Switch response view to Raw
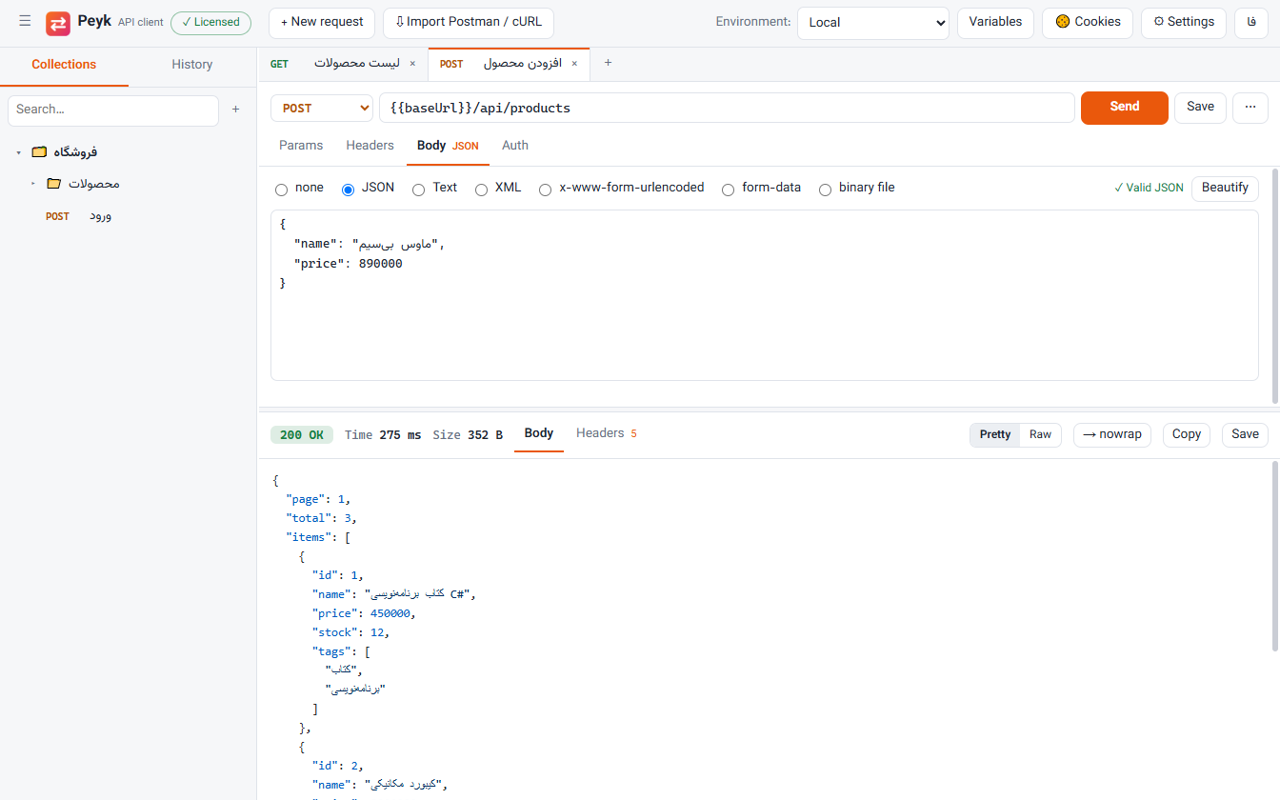 pyautogui.click(x=1040, y=435)
